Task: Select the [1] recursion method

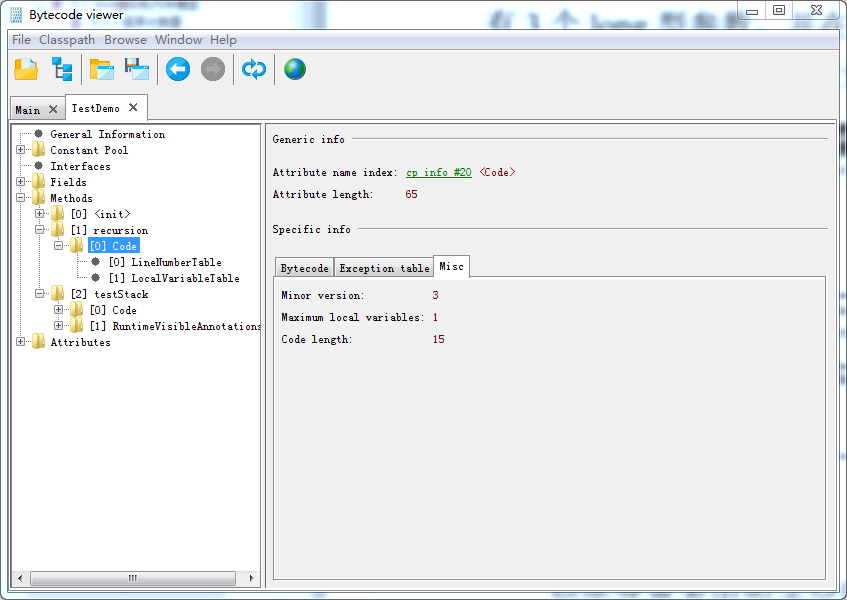Action: (x=109, y=230)
